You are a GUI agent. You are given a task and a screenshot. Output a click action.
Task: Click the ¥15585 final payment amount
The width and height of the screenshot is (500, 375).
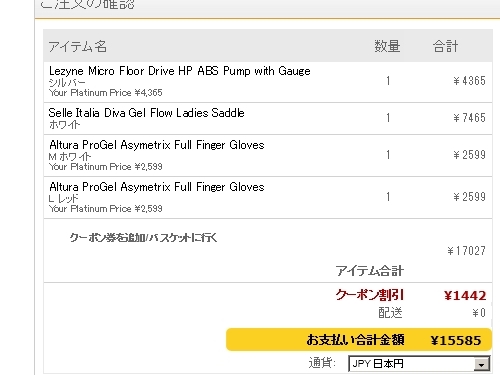[x=456, y=341]
